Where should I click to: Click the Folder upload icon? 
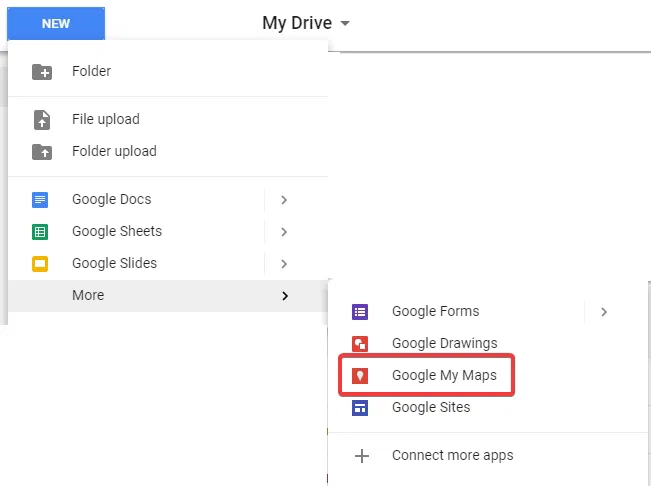[41, 152]
